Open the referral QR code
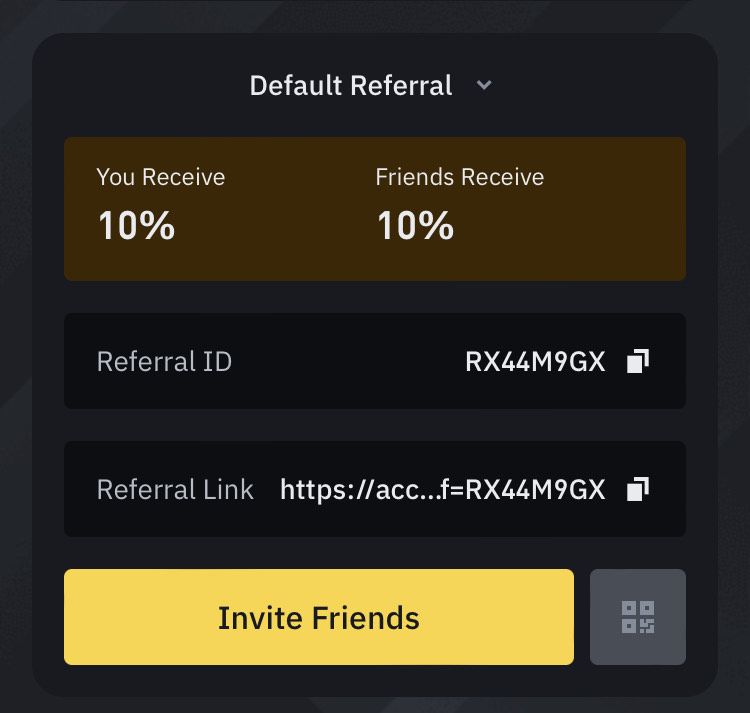750x713 pixels. coord(638,617)
